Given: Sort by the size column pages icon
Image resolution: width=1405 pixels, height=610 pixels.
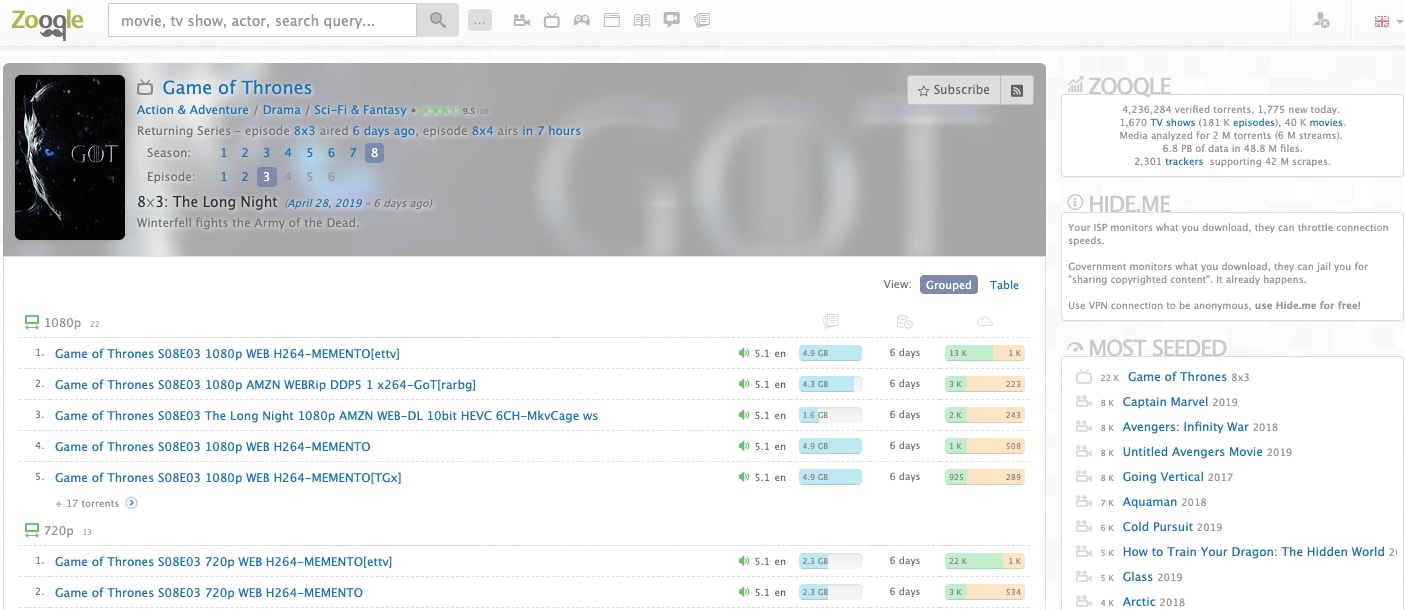Looking at the screenshot, I should click(x=830, y=321).
